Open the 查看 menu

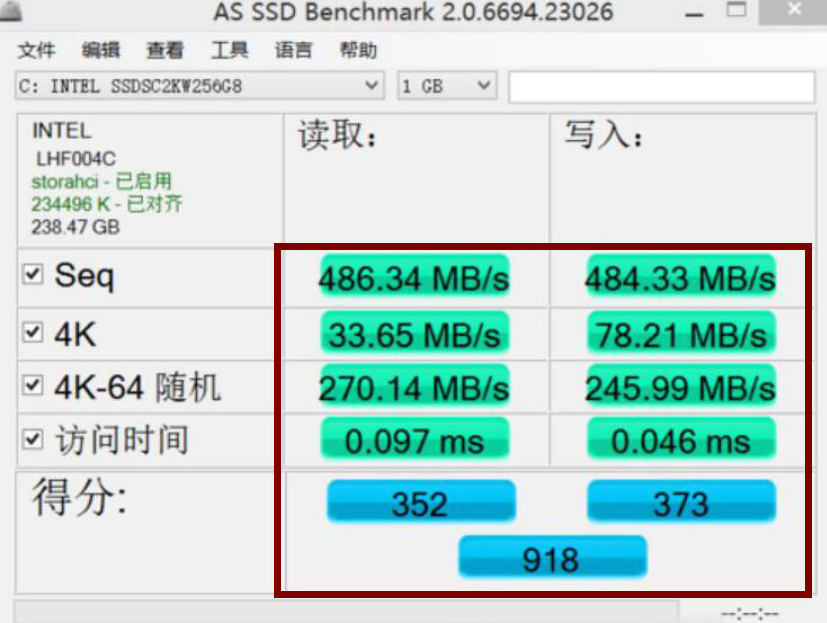(163, 50)
